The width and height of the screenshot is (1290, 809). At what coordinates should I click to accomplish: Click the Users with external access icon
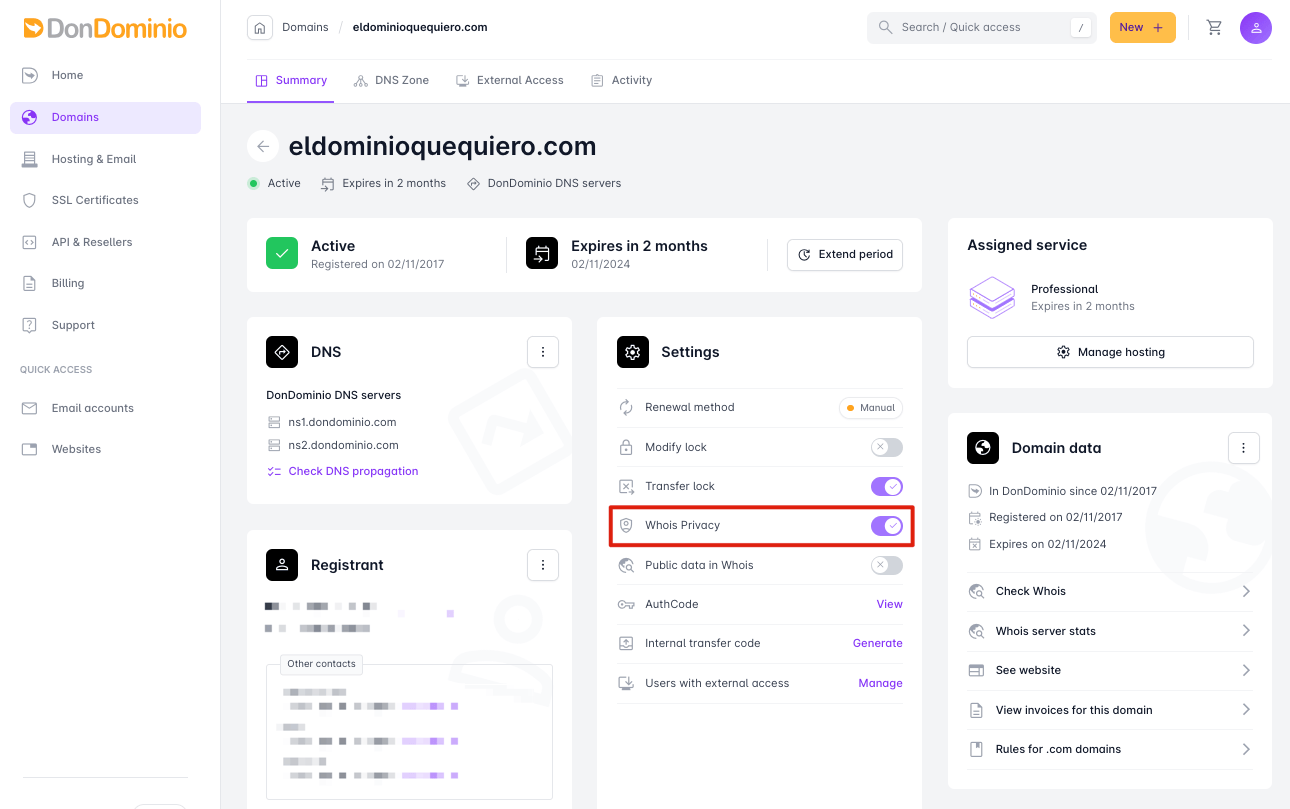tap(626, 683)
